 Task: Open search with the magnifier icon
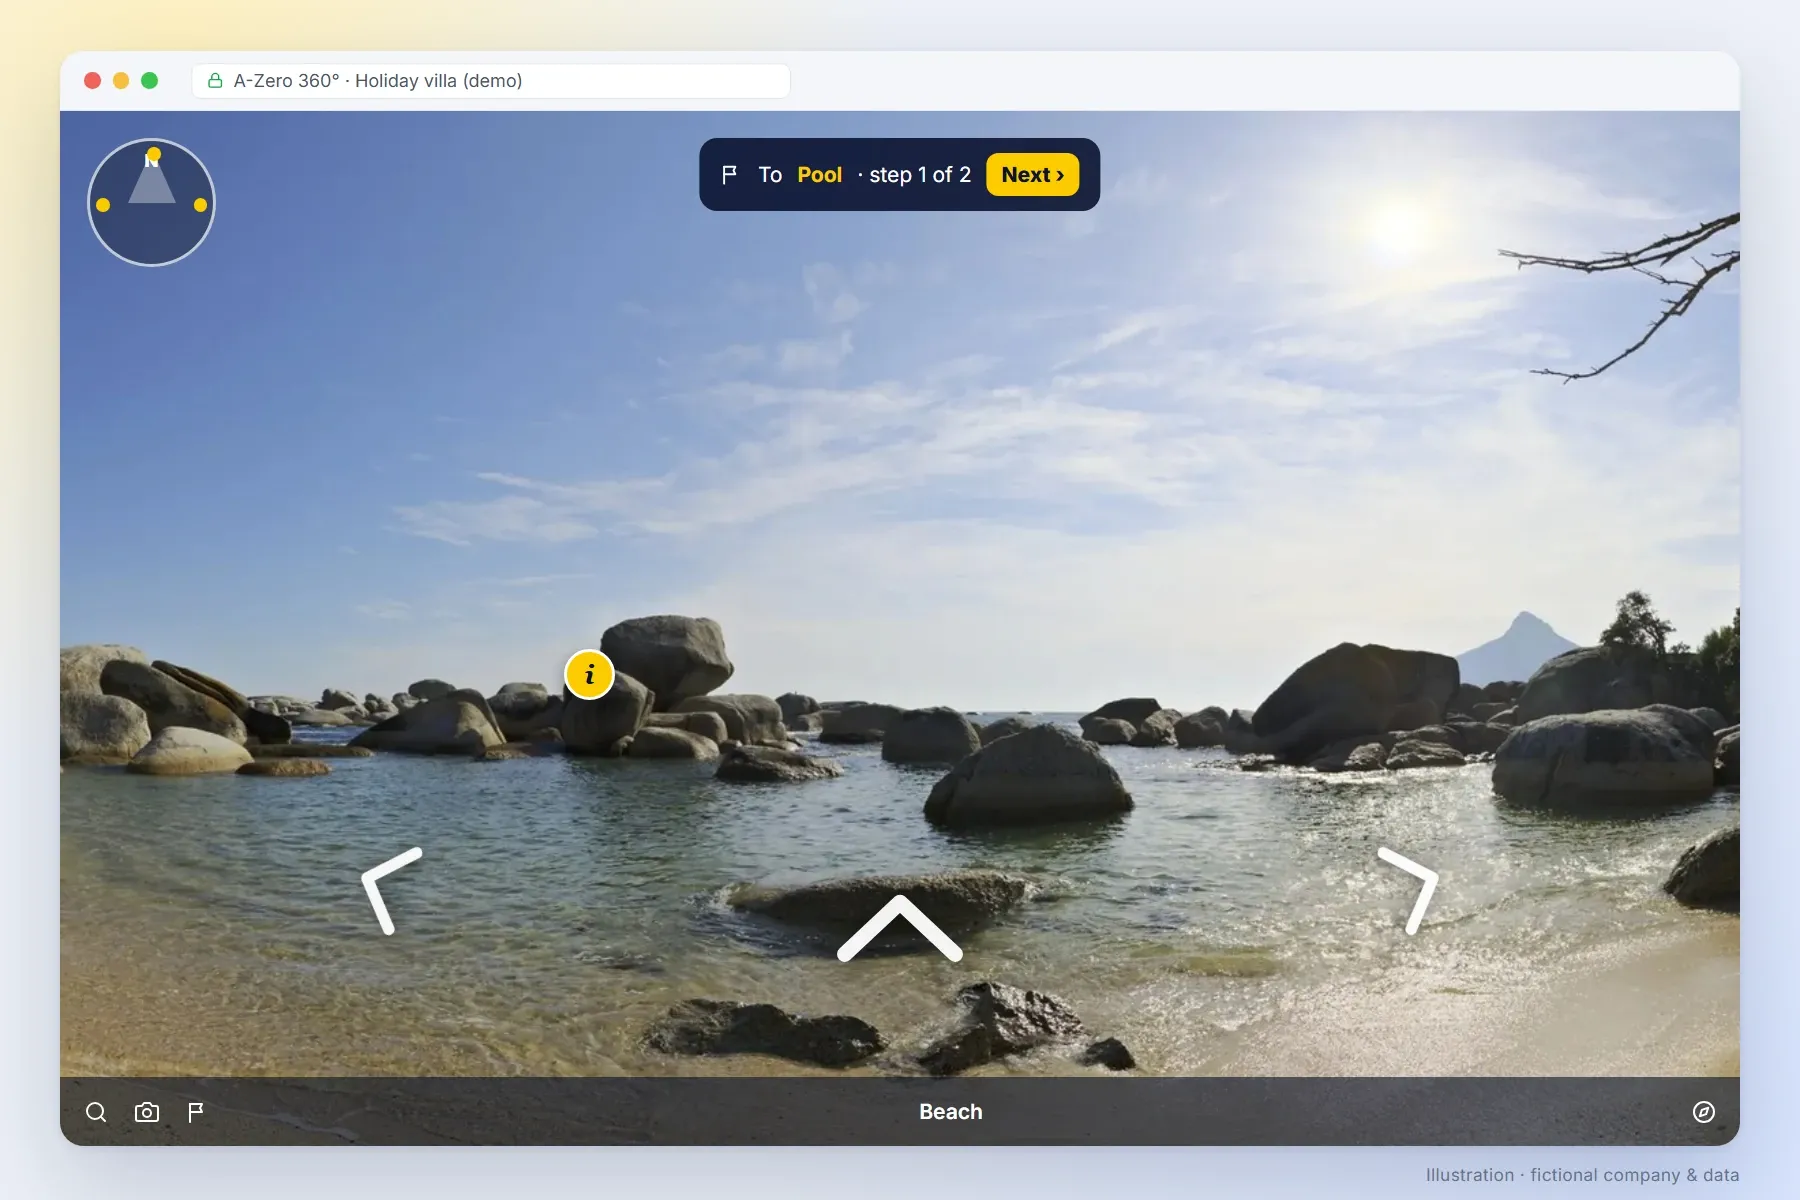(x=96, y=1112)
